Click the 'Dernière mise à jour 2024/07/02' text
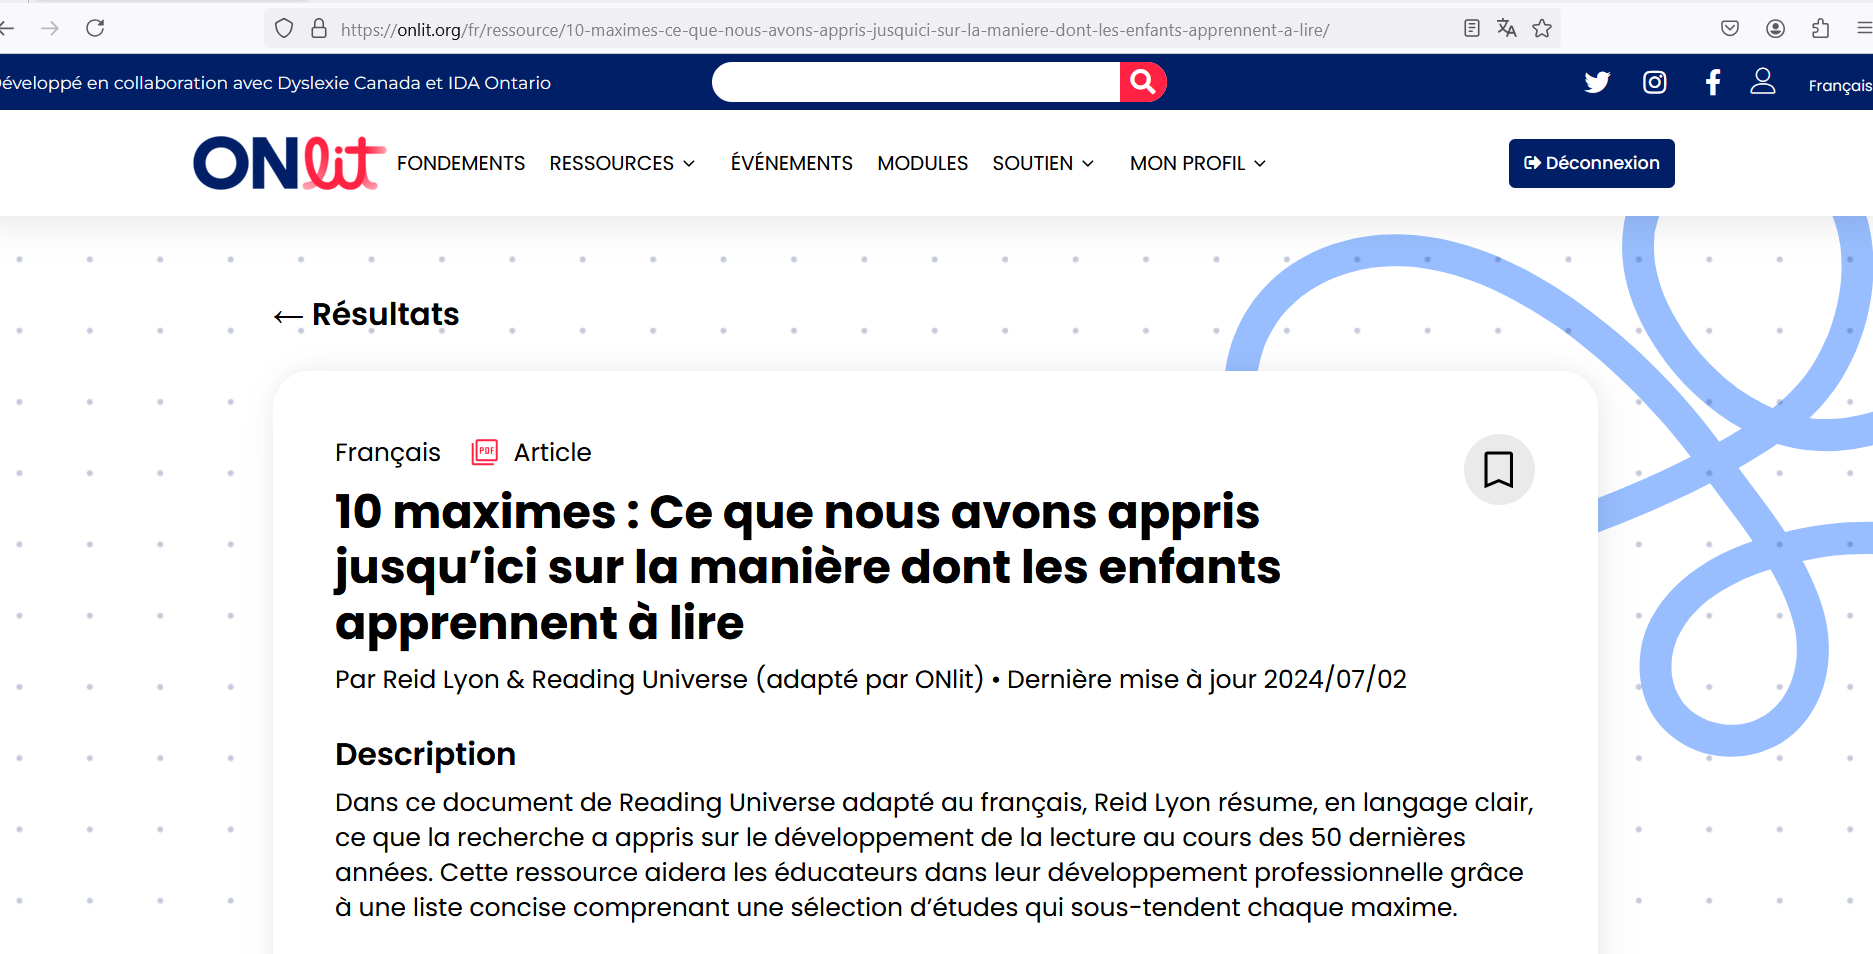 click(1206, 679)
